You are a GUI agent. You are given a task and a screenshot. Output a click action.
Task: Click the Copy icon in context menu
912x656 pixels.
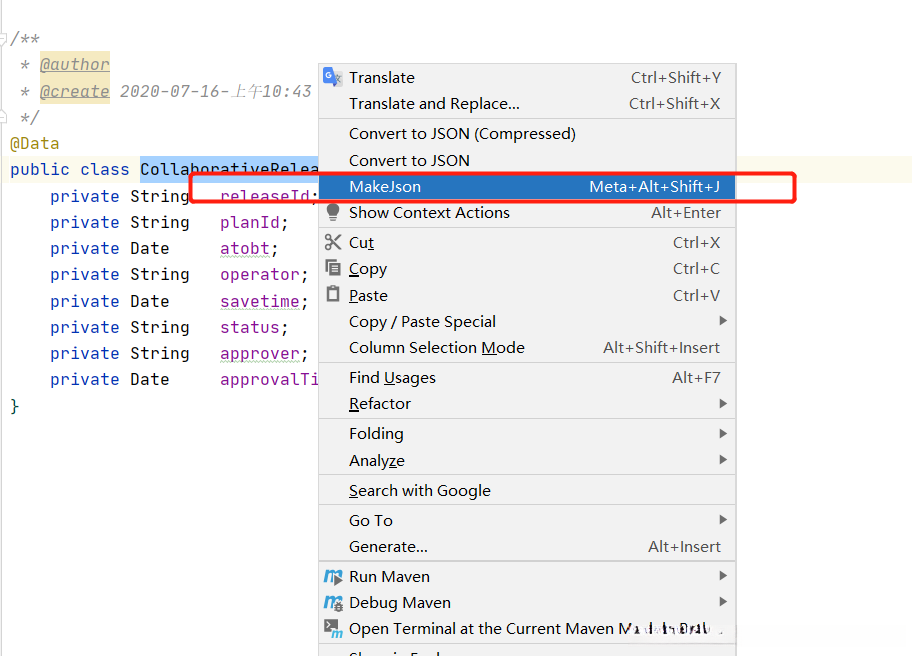[333, 269]
